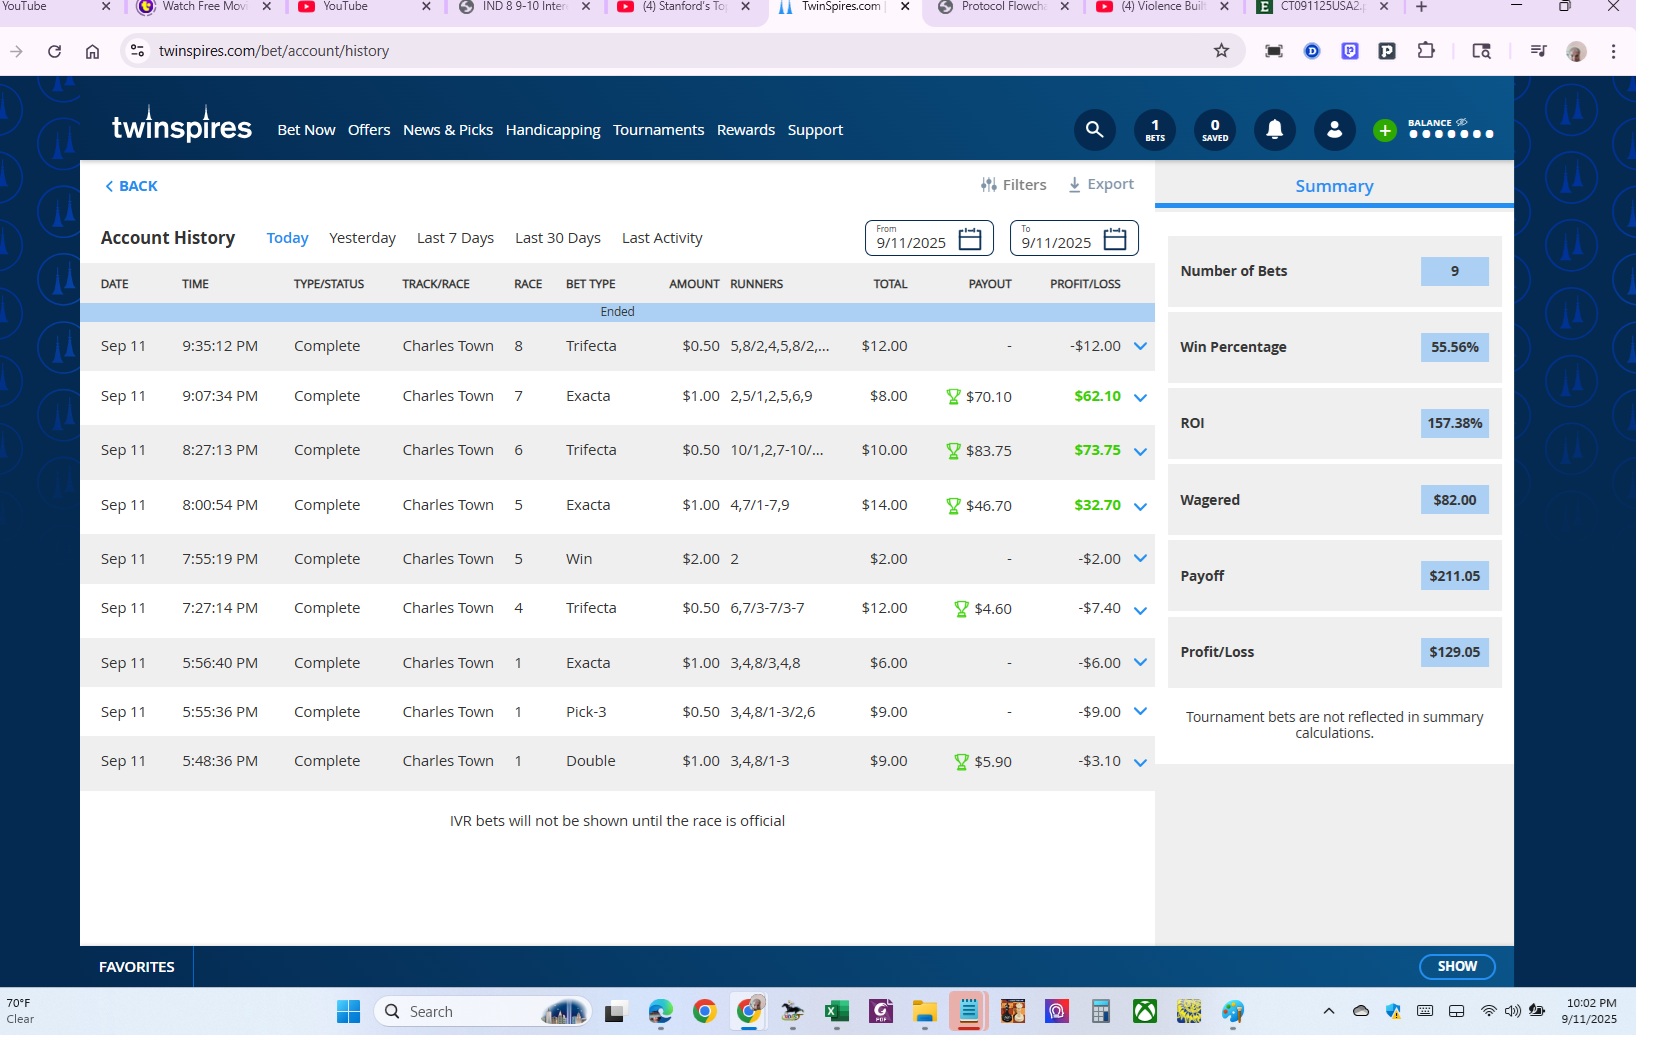The height and width of the screenshot is (1050, 1680).
Task: Click the Export link
Action: point(1101,185)
